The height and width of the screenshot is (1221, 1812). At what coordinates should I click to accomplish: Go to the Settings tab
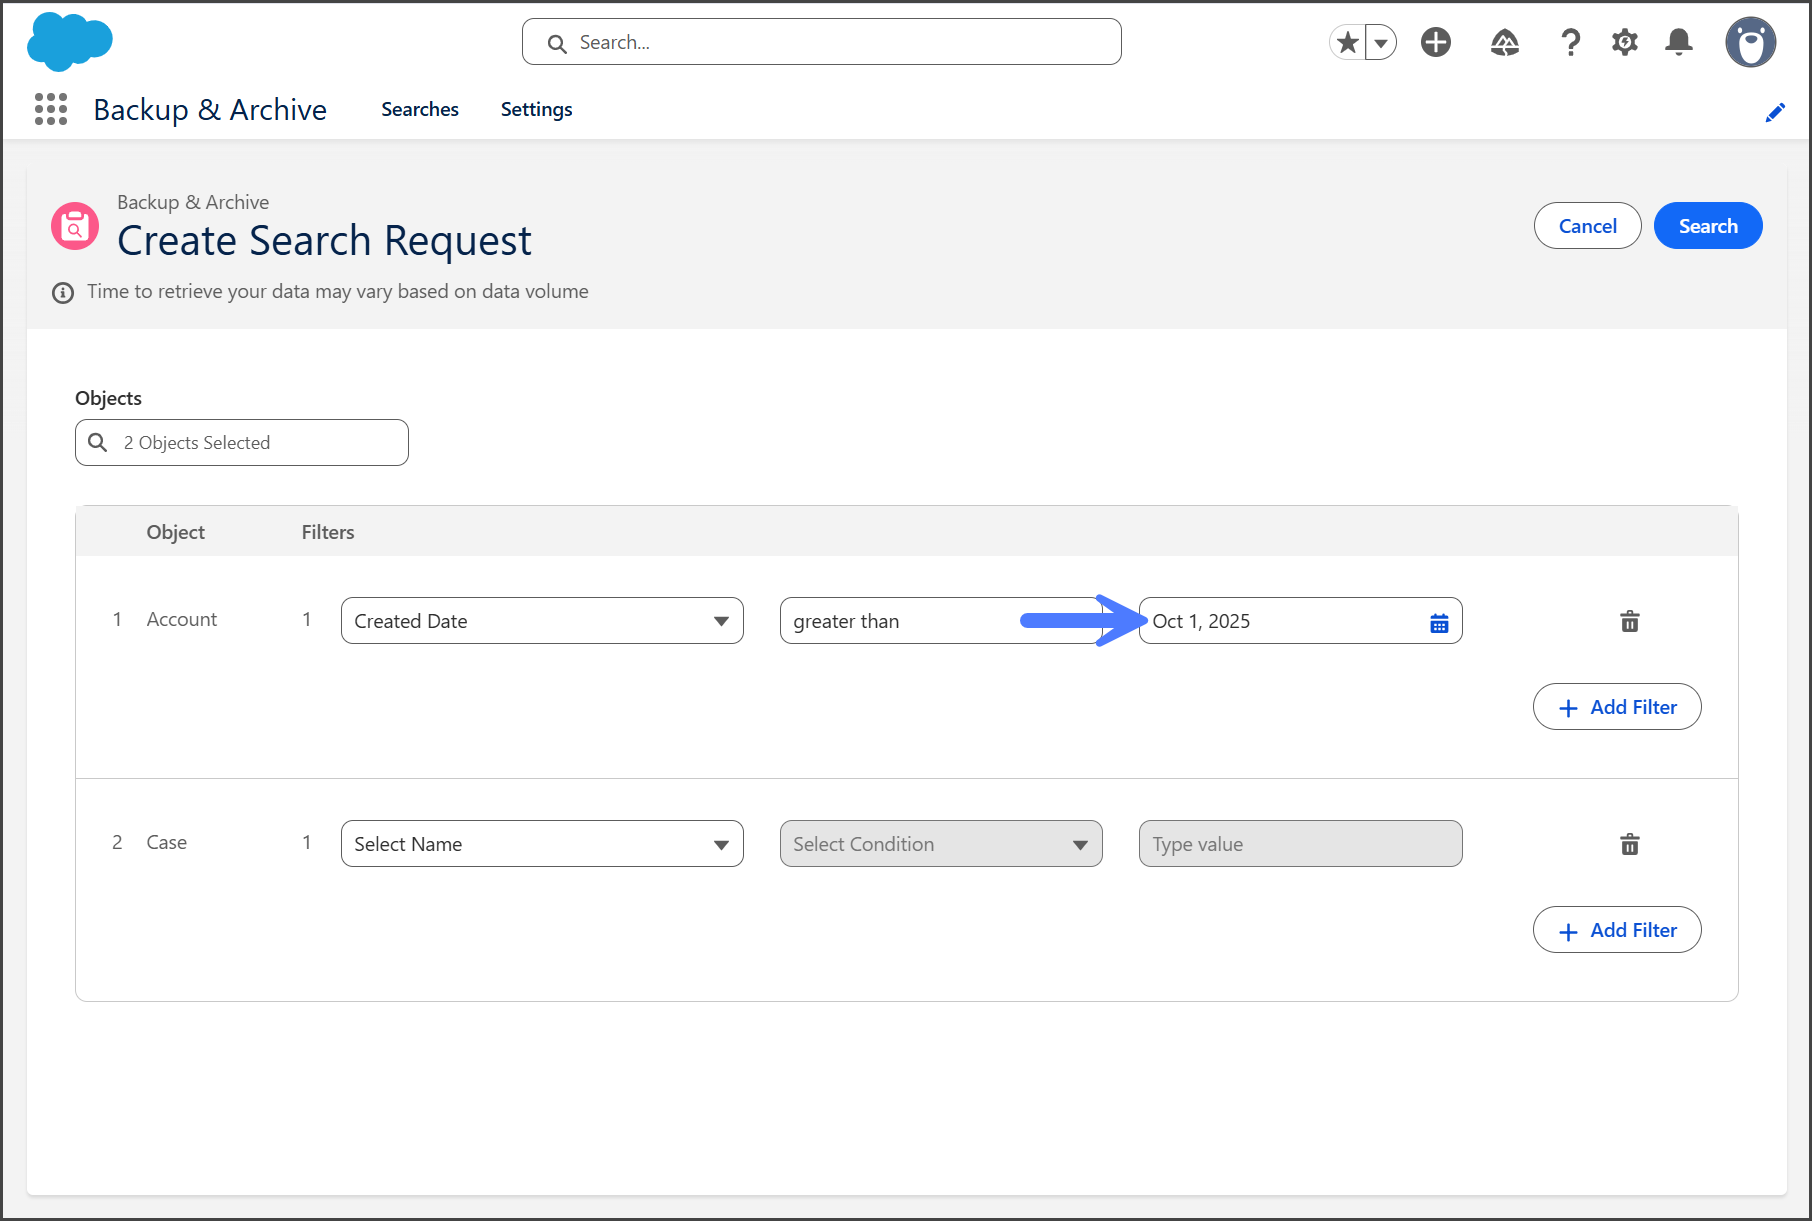tap(536, 109)
